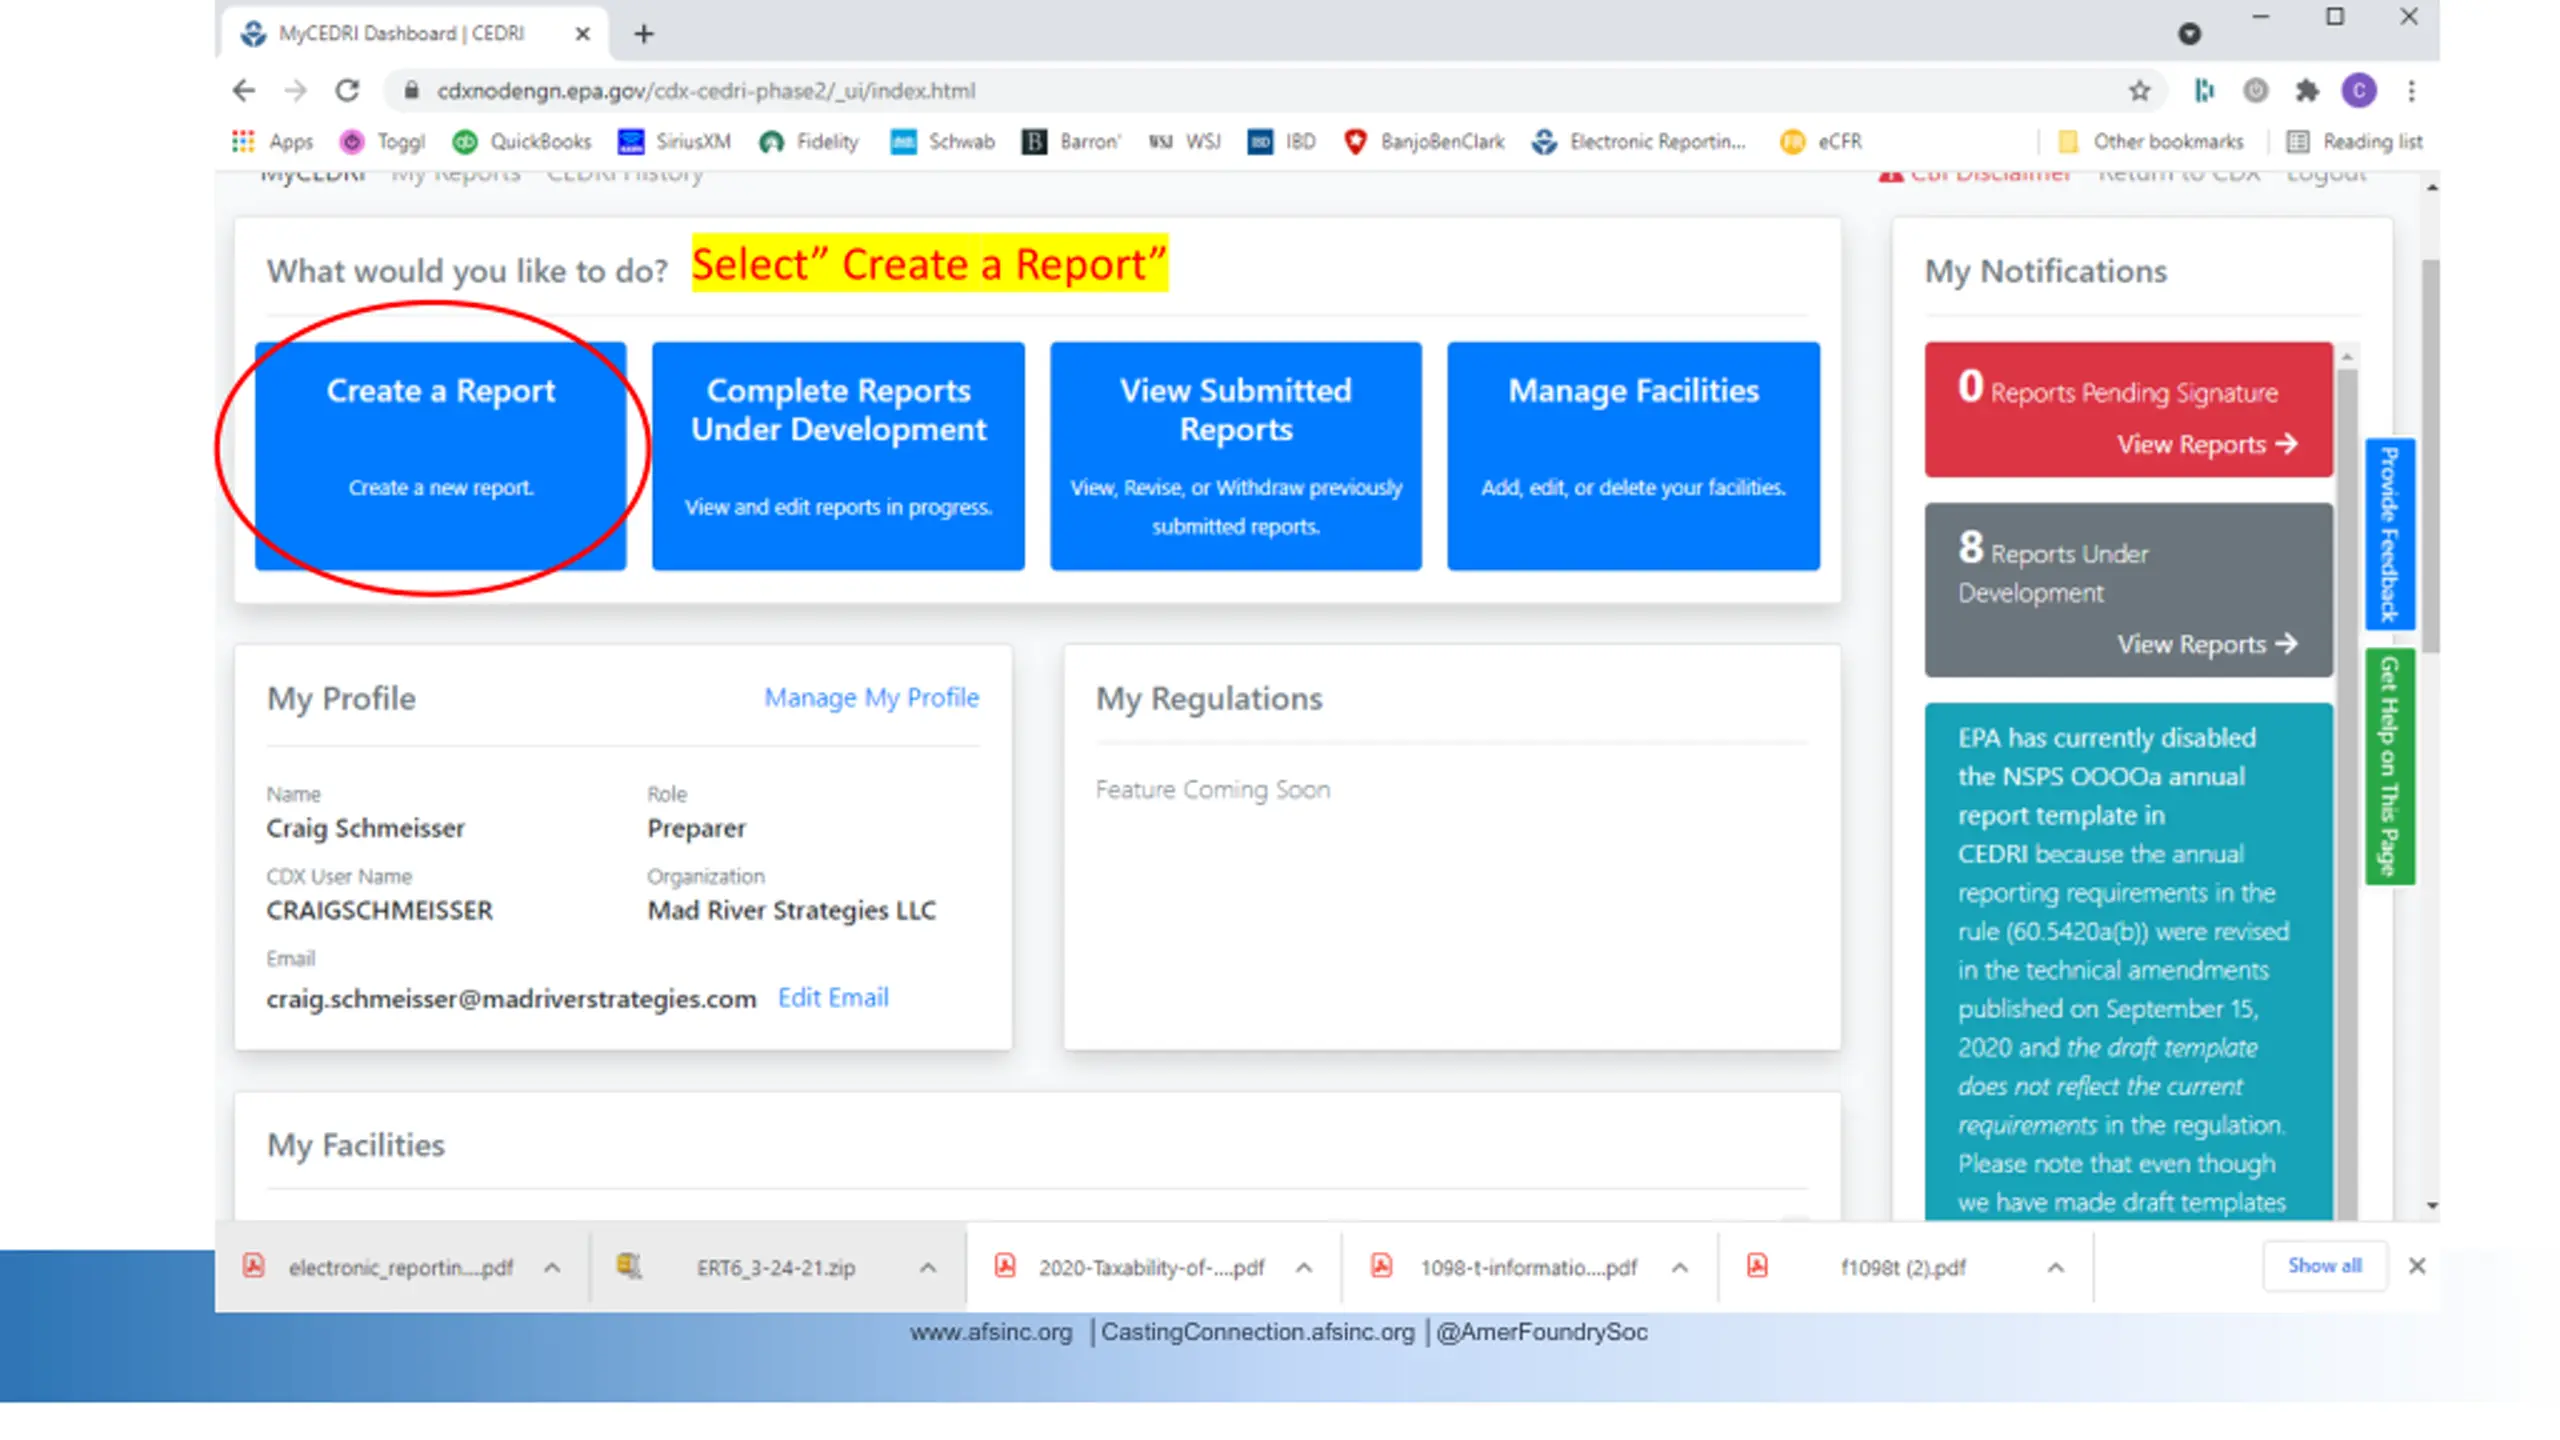The height and width of the screenshot is (1440, 2560).
Task: Close the downloads bar
Action: click(2417, 1266)
